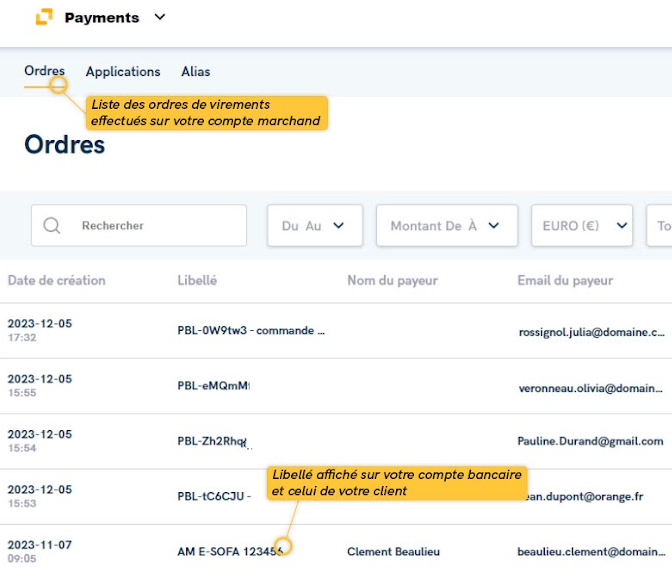Click the Ordres page heading
This screenshot has height=576, width=672.
(65, 144)
